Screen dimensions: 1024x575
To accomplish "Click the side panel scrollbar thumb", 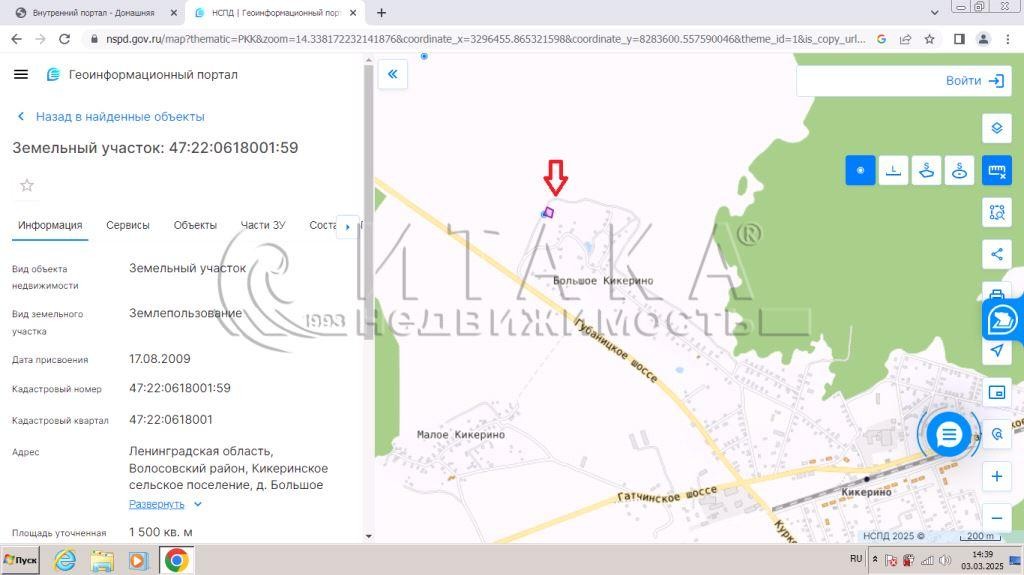I will [x=368, y=203].
